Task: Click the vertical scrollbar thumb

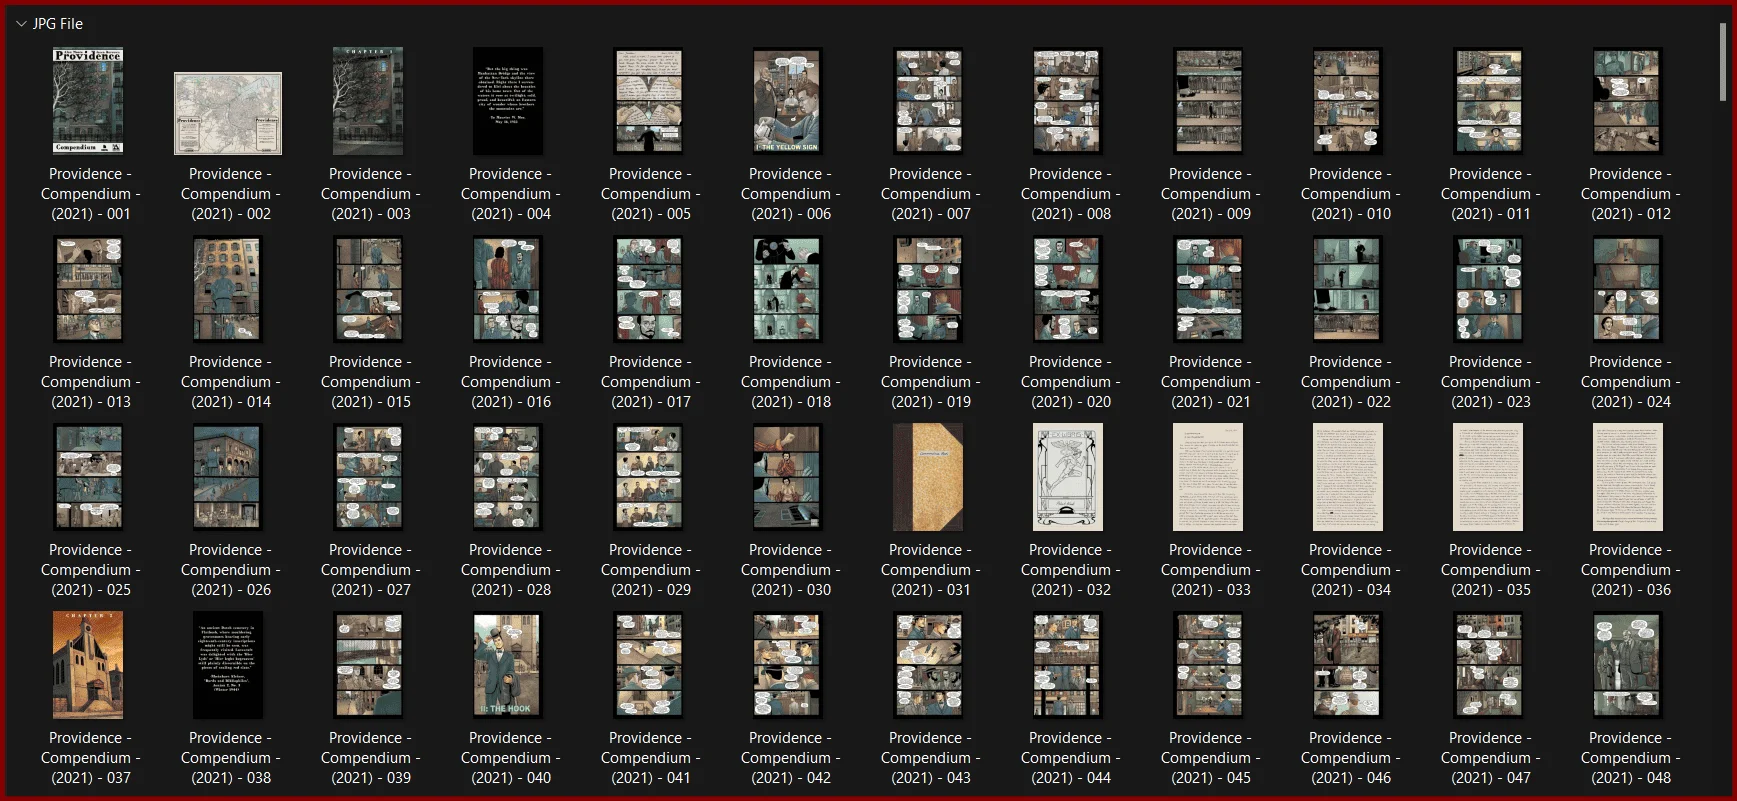Action: click(1723, 62)
